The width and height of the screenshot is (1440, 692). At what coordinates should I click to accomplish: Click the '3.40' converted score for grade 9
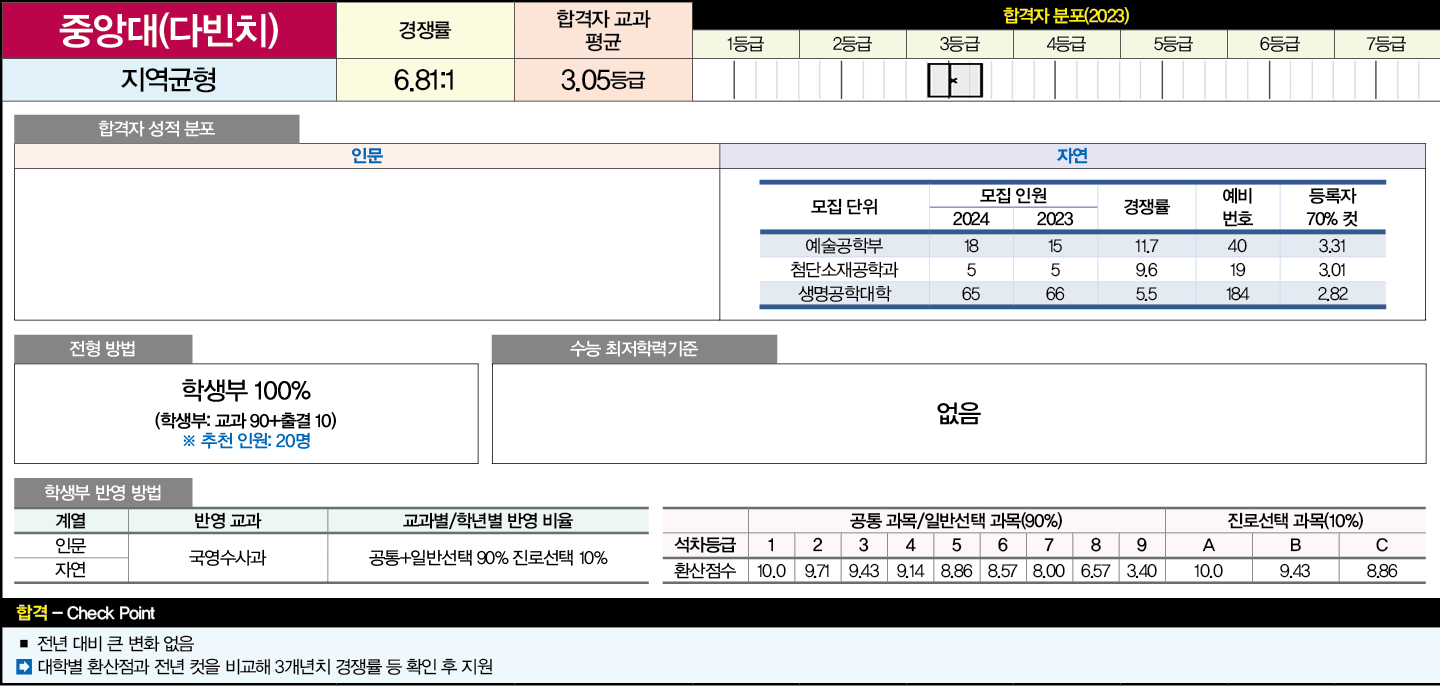pyautogui.click(x=1141, y=571)
